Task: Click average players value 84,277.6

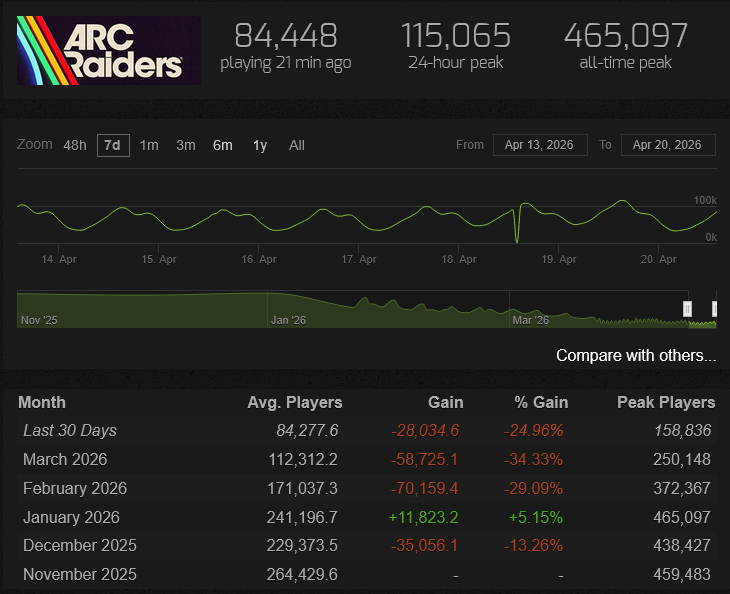Action: pyautogui.click(x=307, y=430)
